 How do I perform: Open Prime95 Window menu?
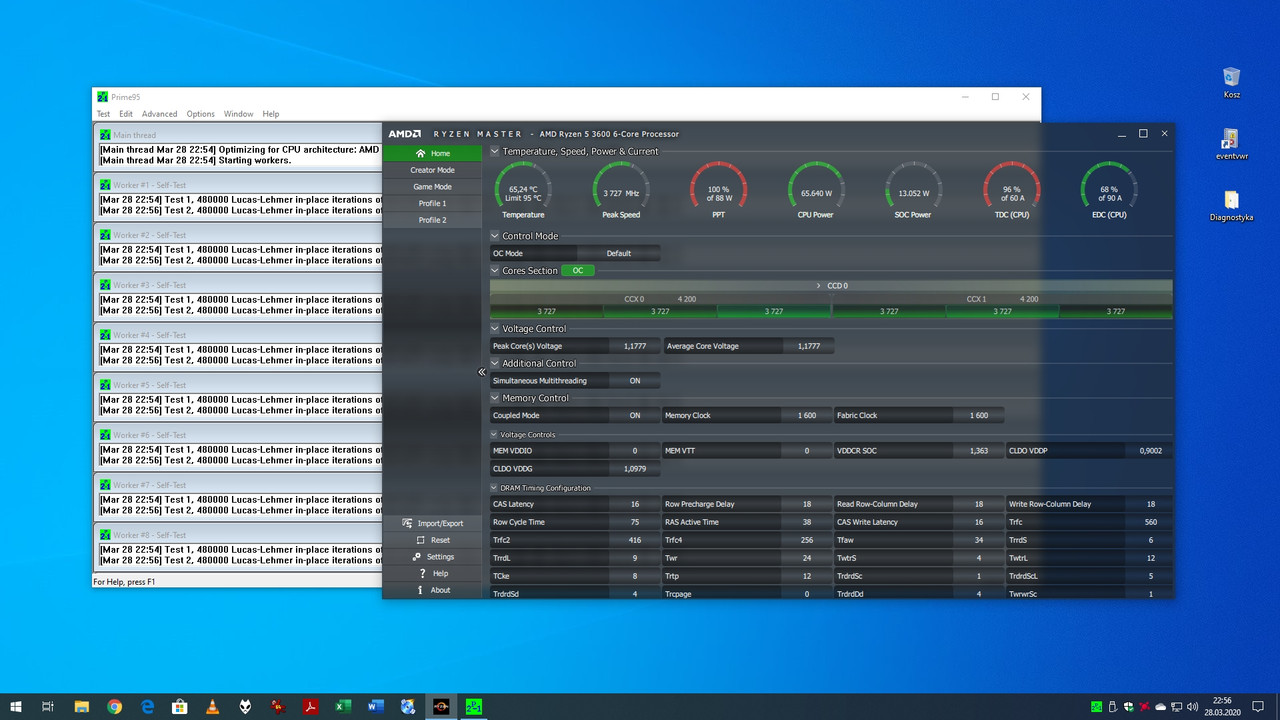pos(238,114)
